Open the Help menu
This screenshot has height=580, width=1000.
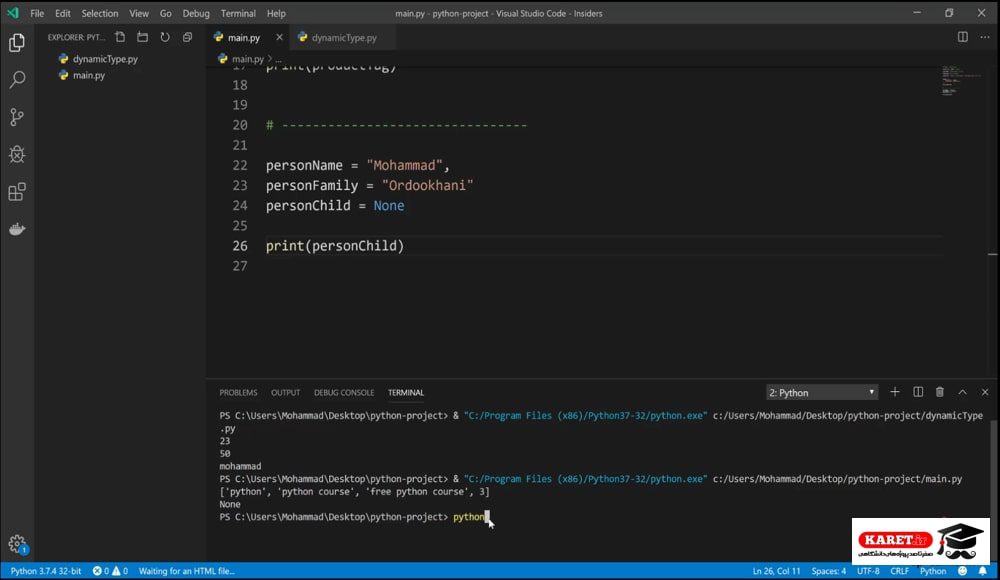click(276, 13)
